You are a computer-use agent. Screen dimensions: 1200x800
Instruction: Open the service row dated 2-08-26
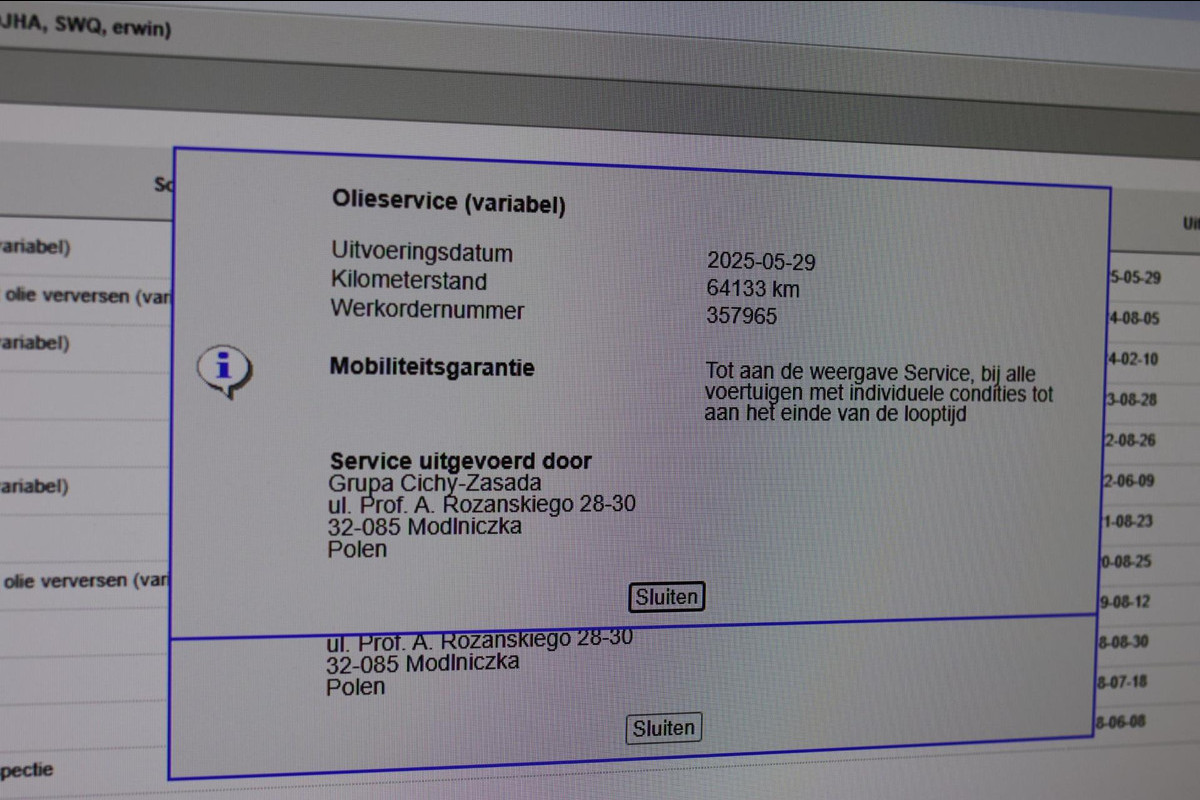(1129, 440)
